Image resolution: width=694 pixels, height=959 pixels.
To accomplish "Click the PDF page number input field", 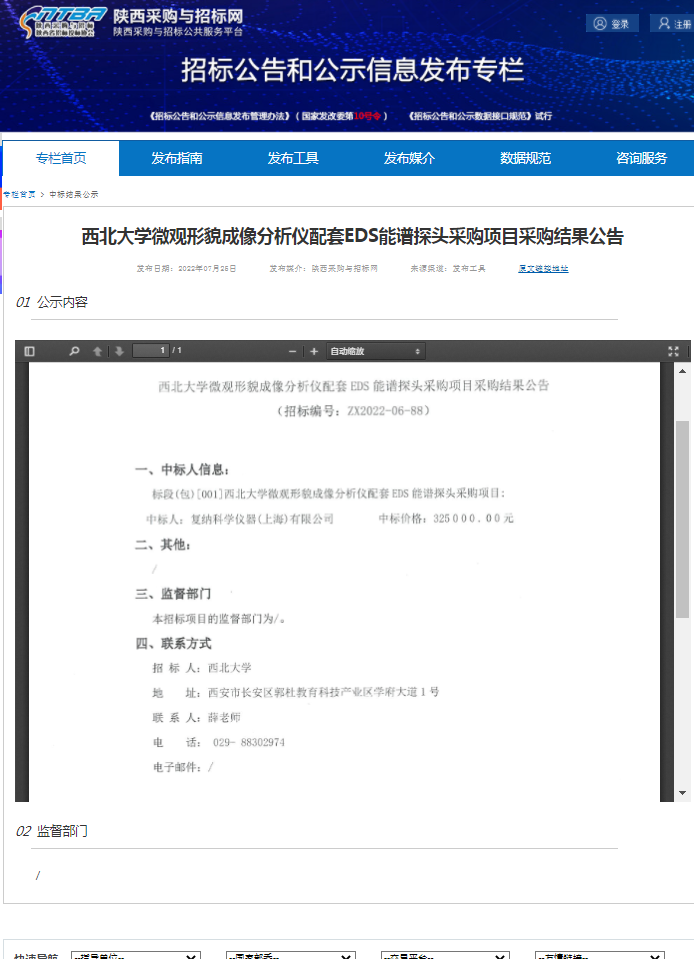I will [x=150, y=351].
